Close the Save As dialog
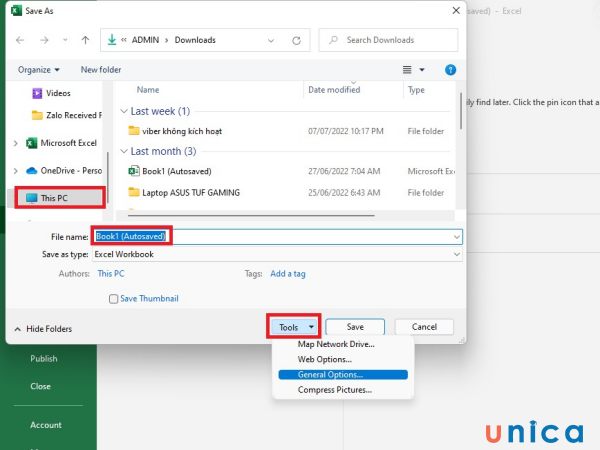 [x=456, y=11]
